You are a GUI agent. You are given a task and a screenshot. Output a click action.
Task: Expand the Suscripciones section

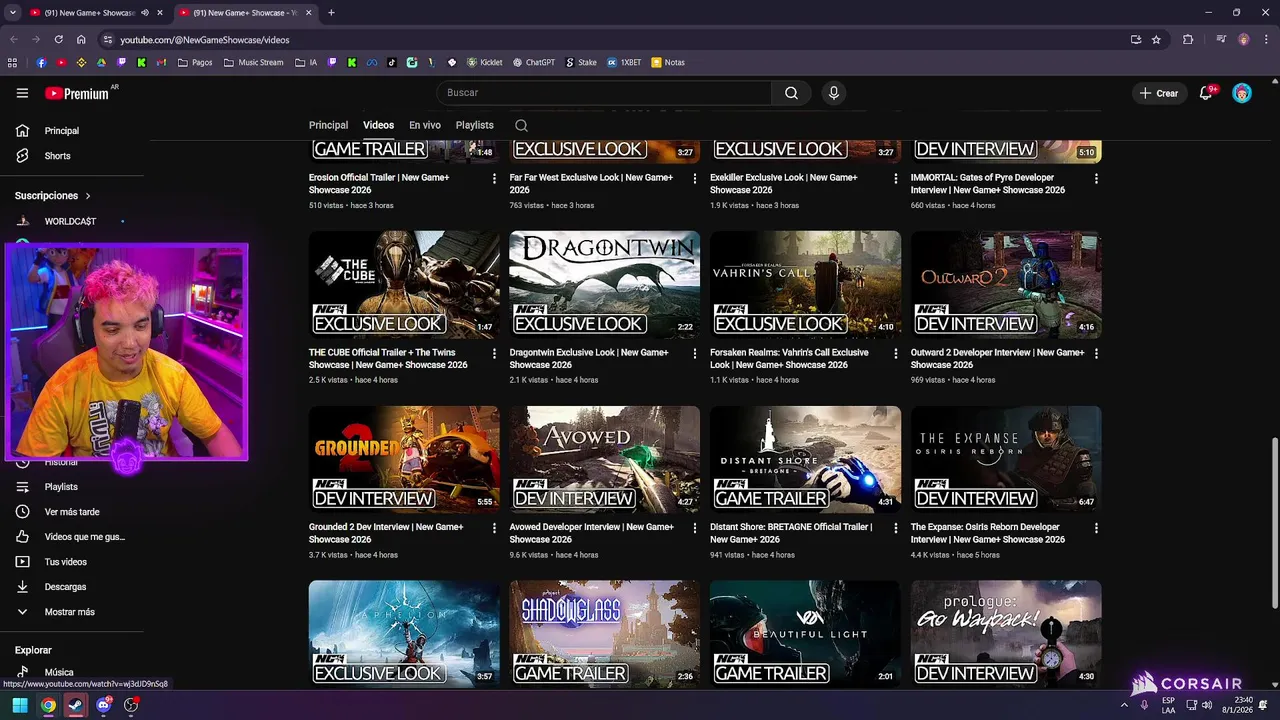pos(54,196)
